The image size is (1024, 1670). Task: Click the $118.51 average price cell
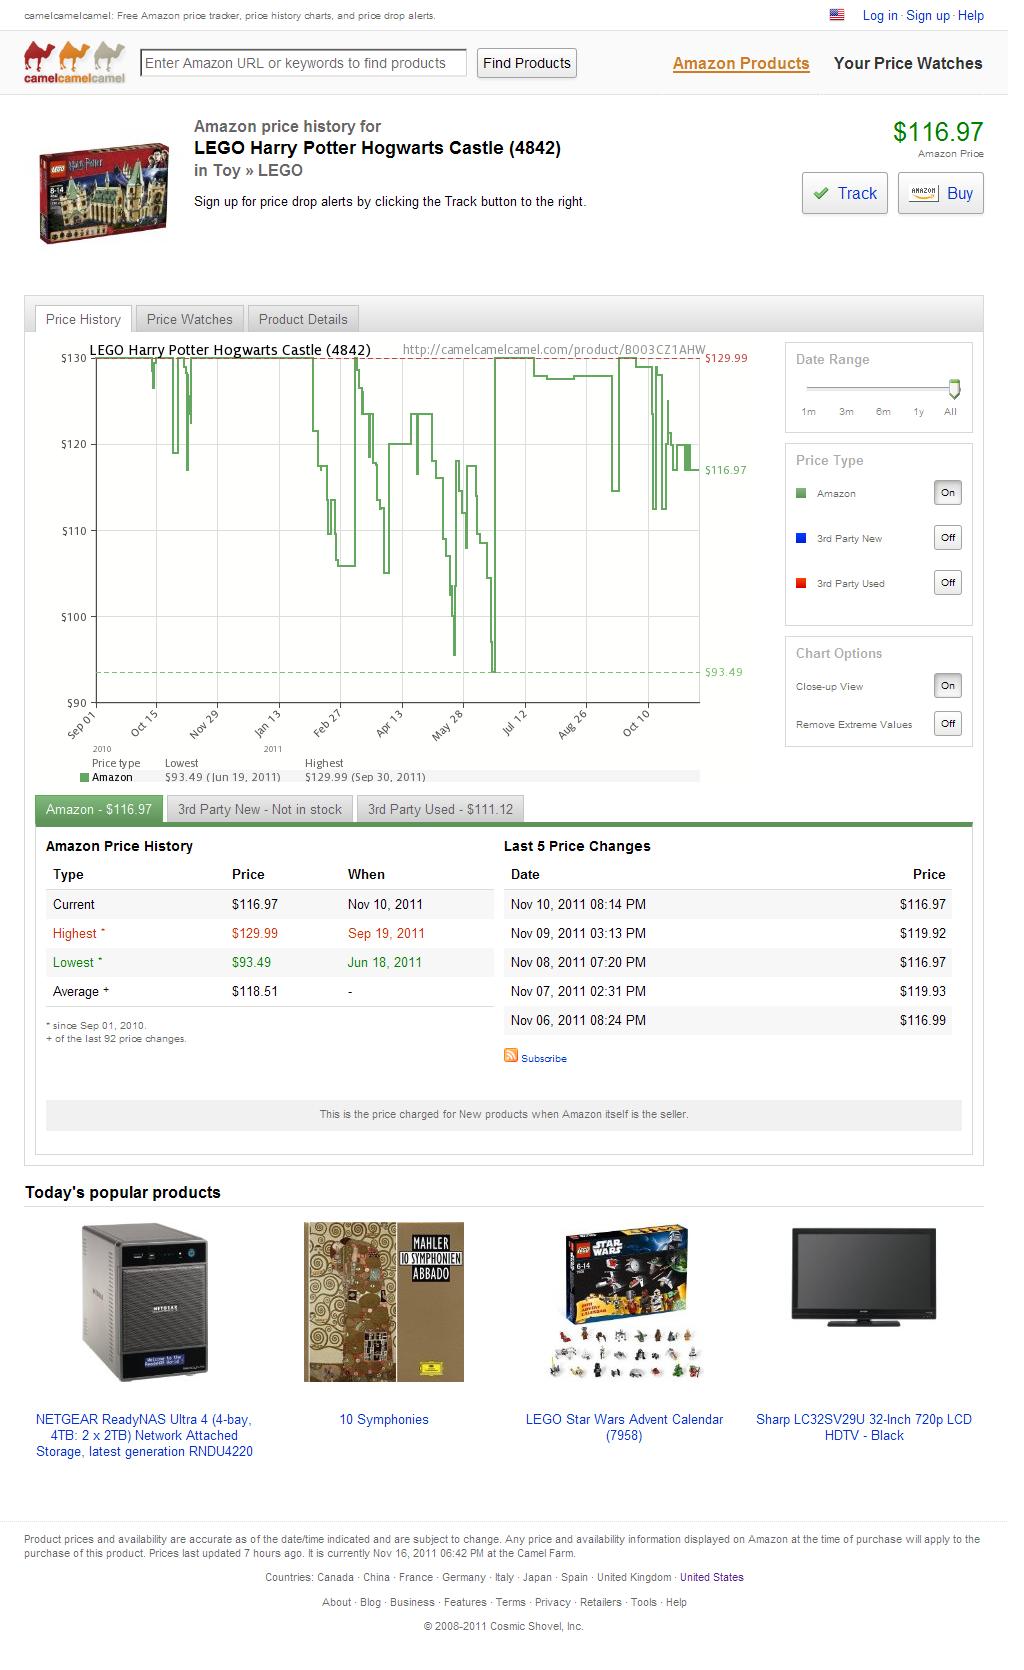coord(255,991)
